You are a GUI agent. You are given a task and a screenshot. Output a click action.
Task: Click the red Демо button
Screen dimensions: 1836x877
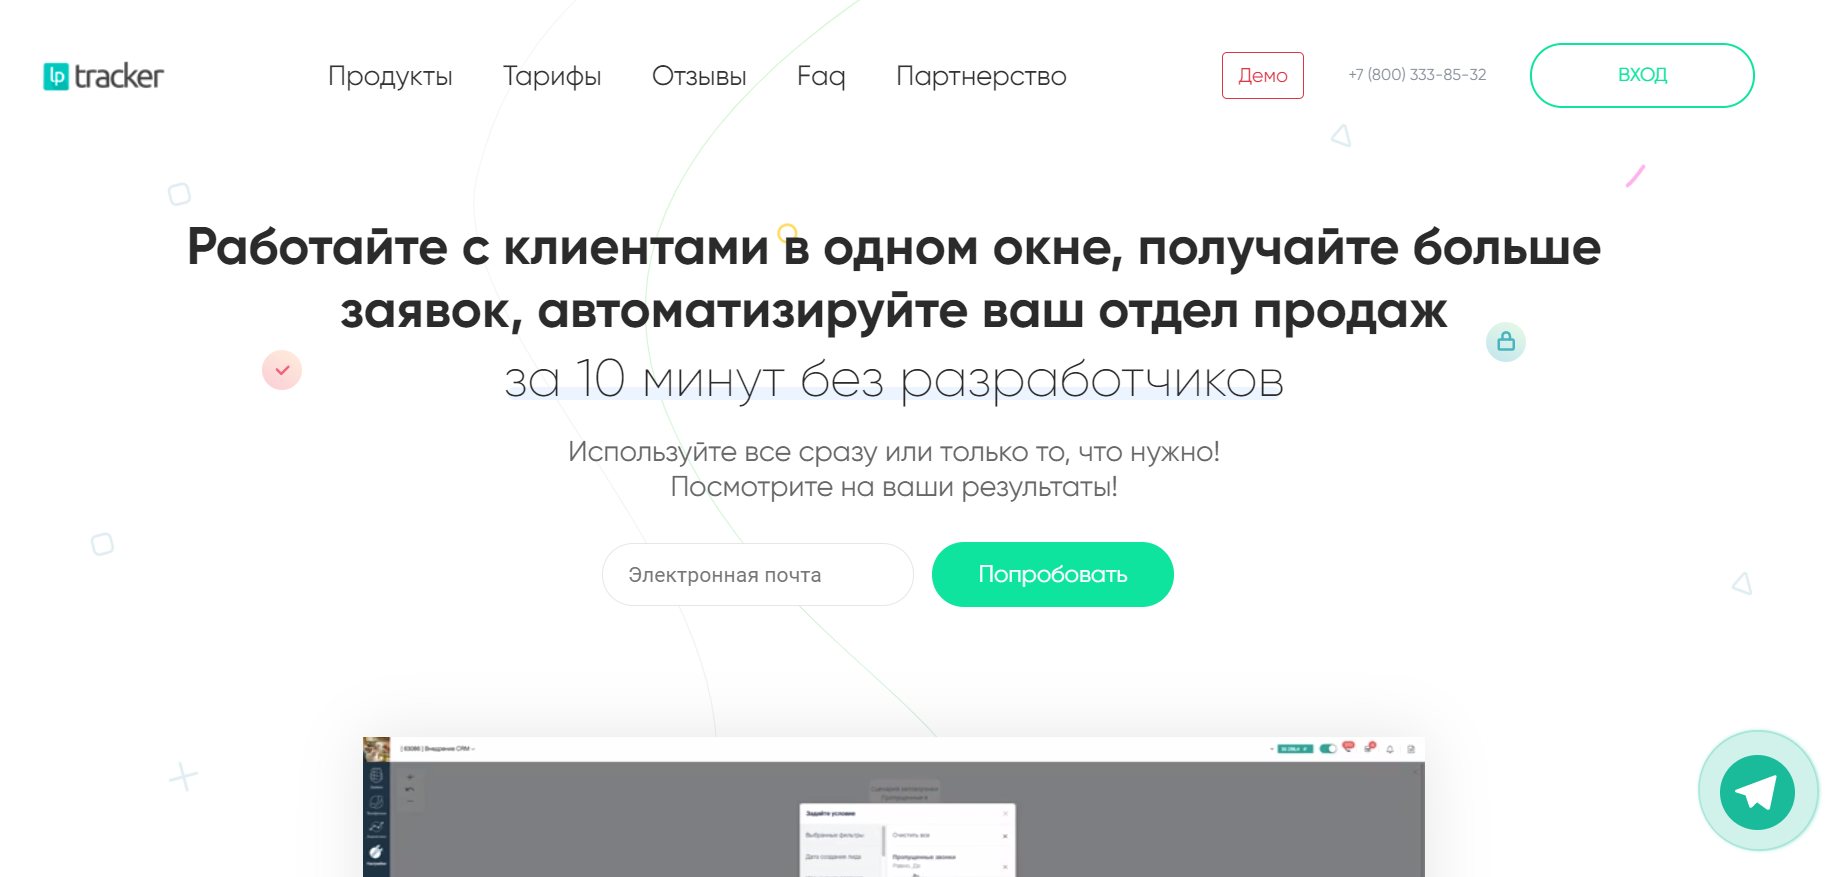coord(1262,76)
